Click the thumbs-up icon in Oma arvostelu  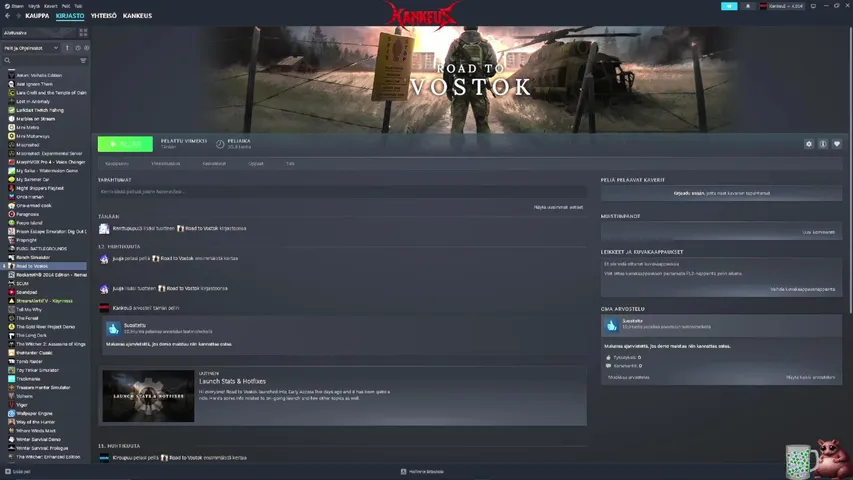point(611,325)
